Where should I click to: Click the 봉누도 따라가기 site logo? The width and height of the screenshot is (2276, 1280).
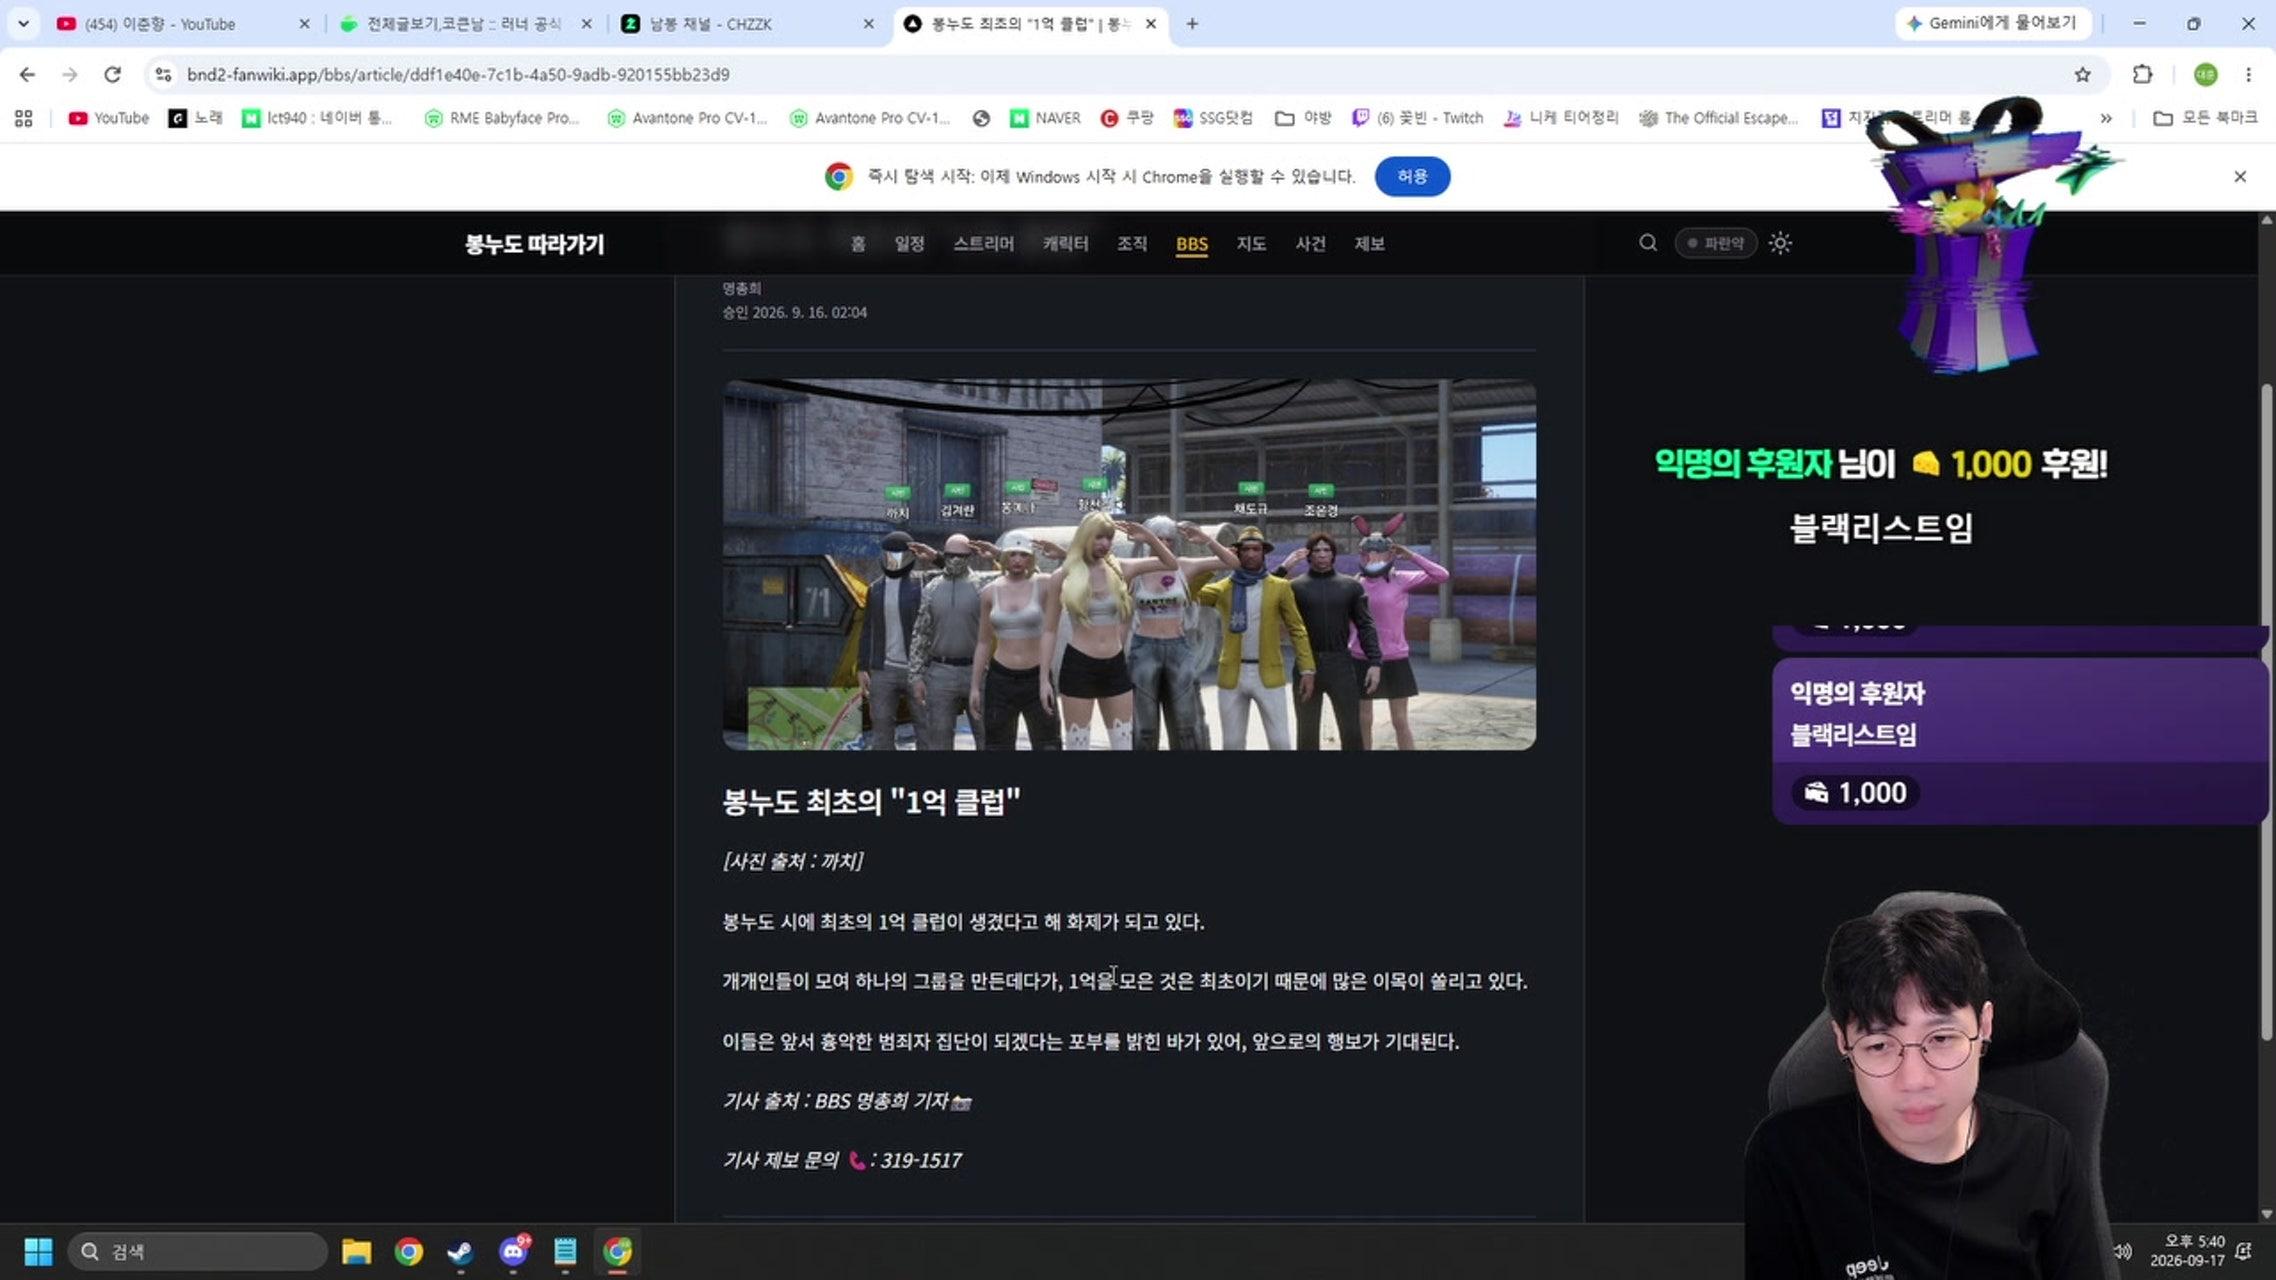pyautogui.click(x=534, y=244)
